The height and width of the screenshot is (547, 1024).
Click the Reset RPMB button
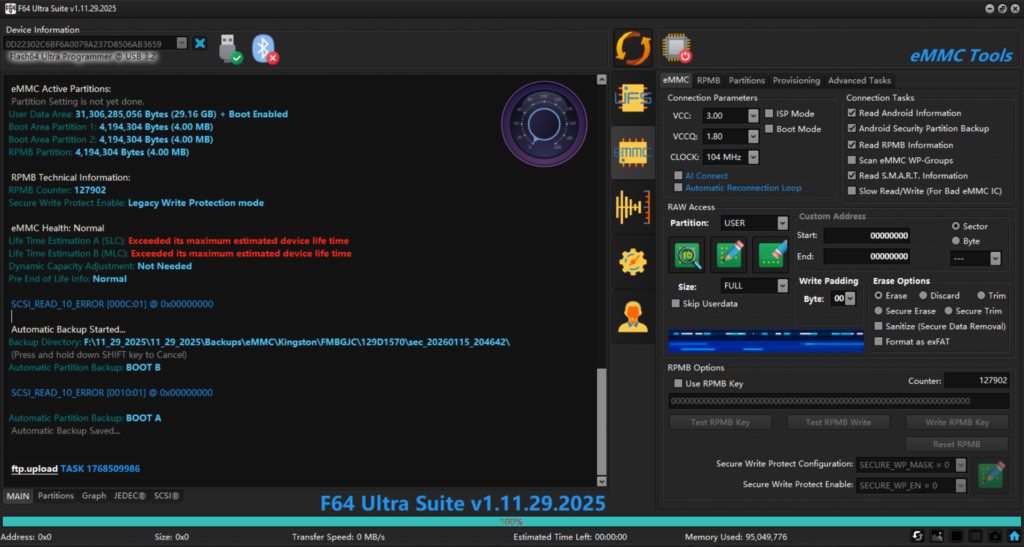point(957,445)
